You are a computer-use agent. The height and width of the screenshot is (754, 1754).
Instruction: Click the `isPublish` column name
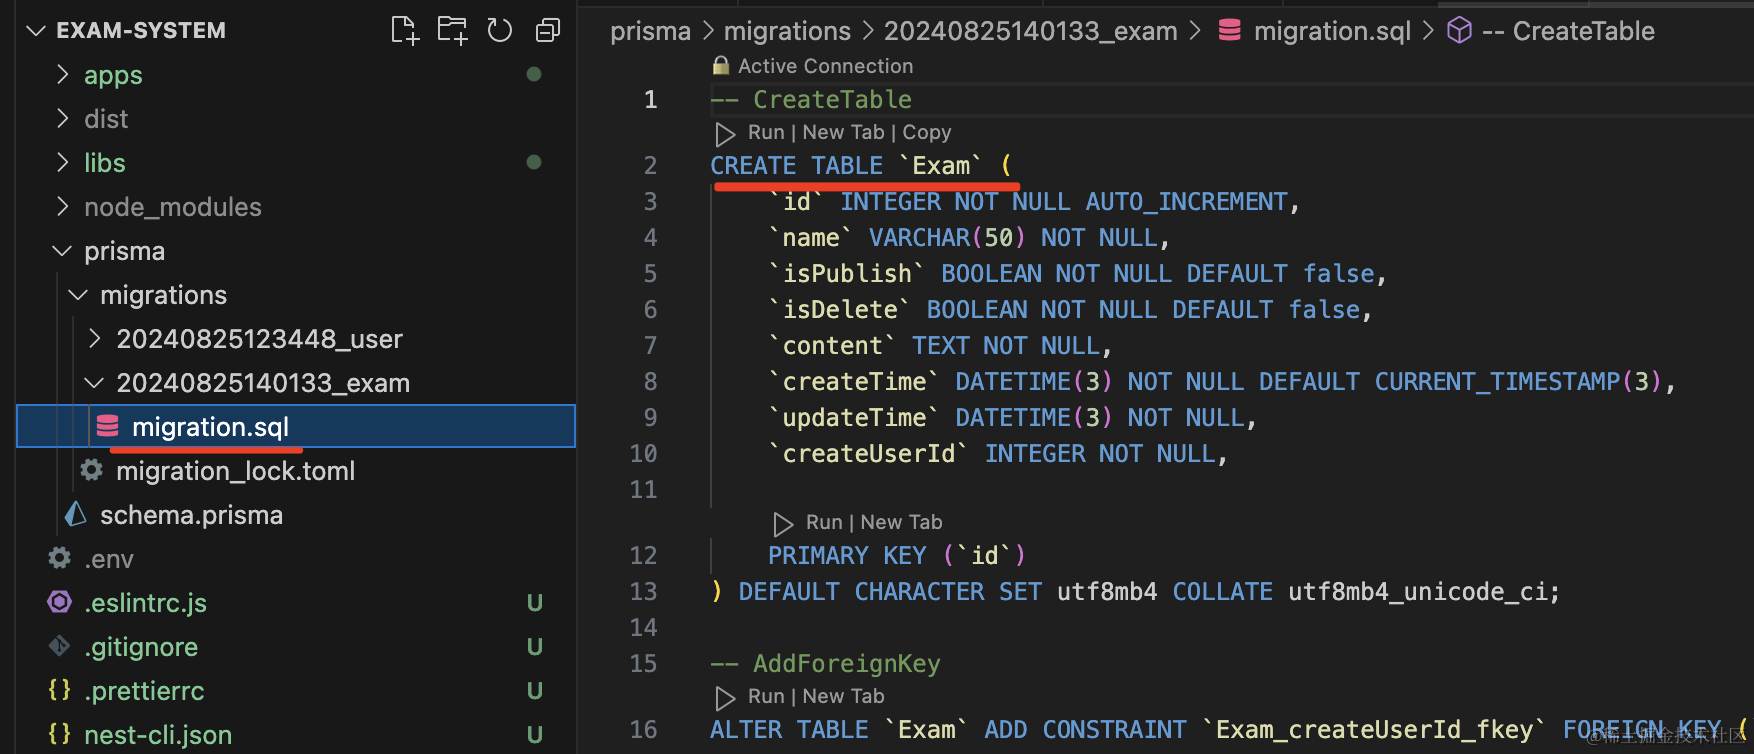click(x=847, y=274)
